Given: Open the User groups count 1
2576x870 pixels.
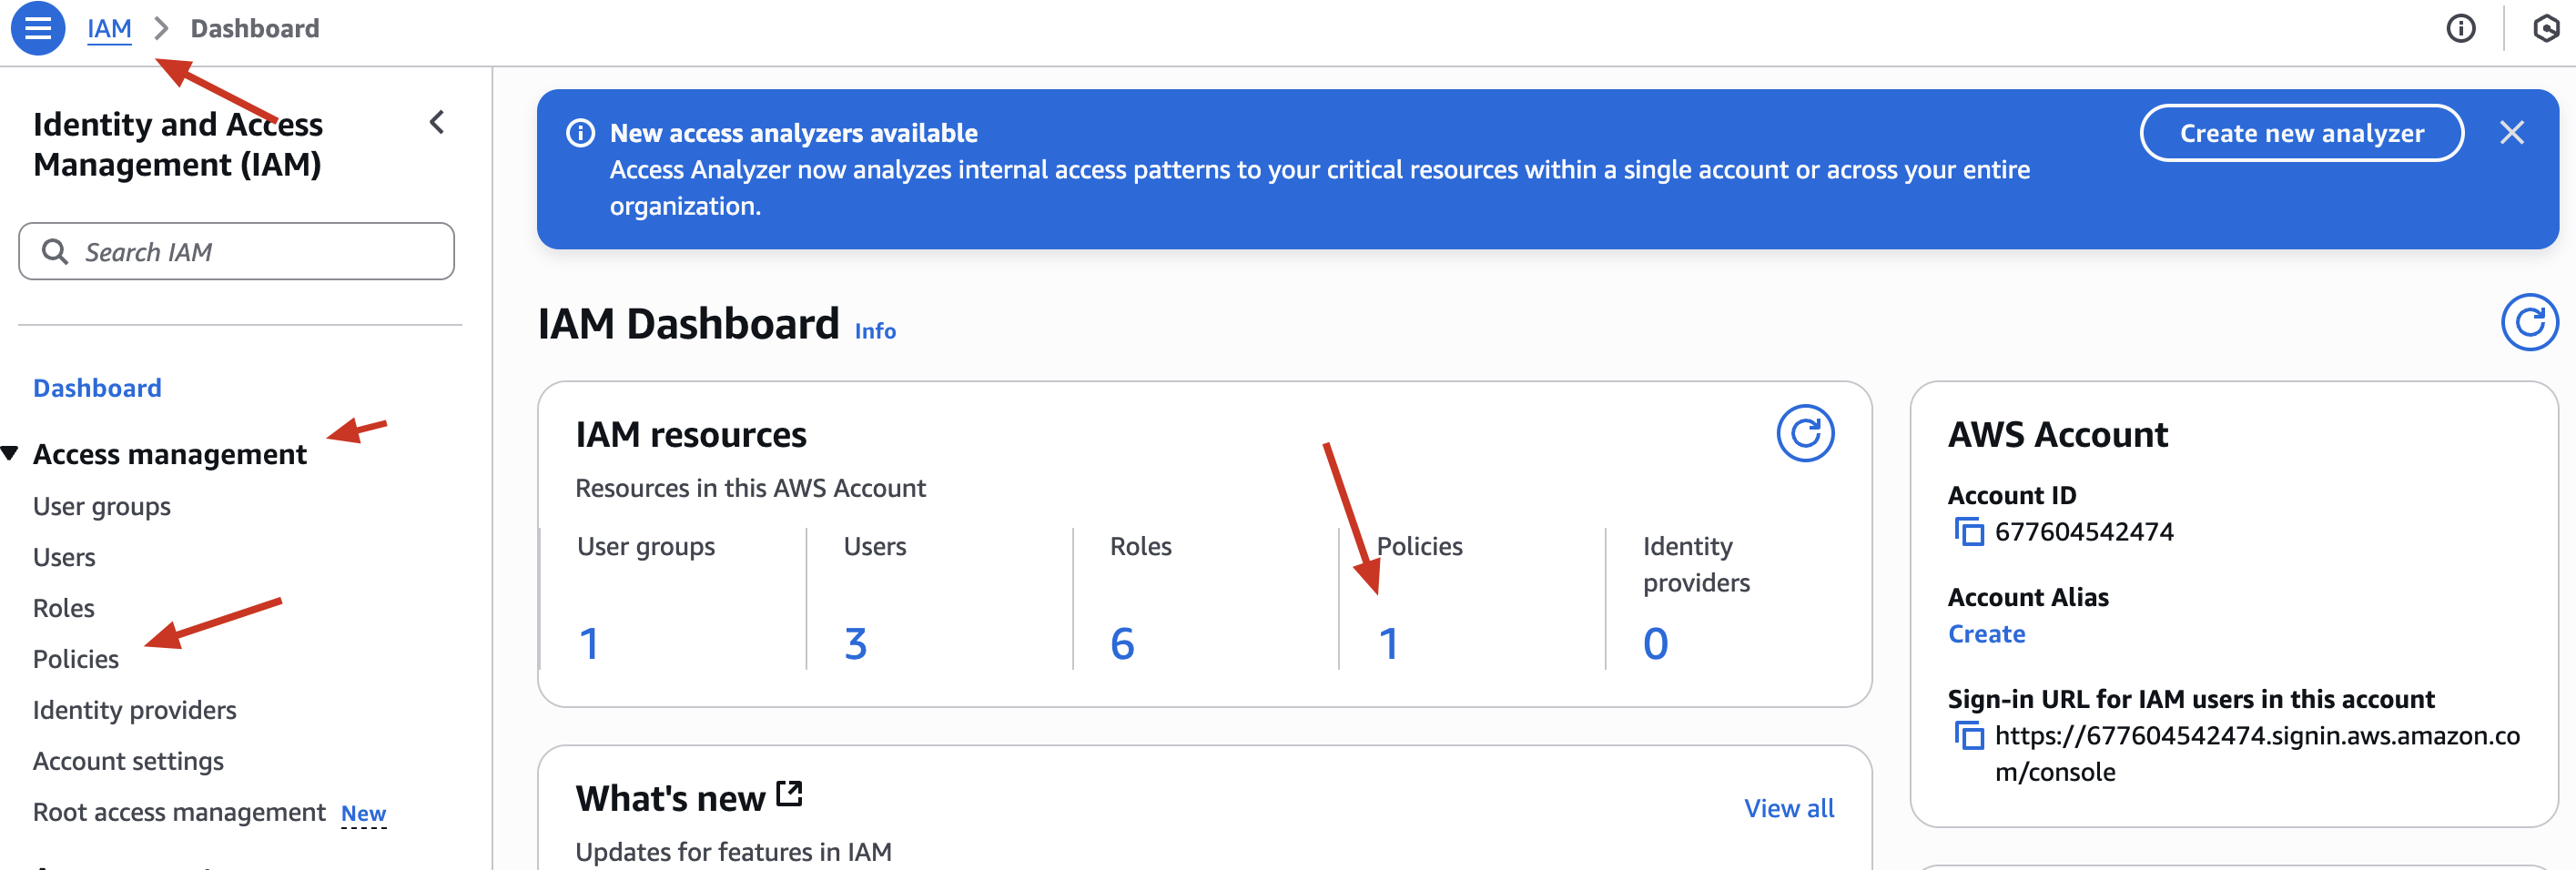Looking at the screenshot, I should coord(589,643).
